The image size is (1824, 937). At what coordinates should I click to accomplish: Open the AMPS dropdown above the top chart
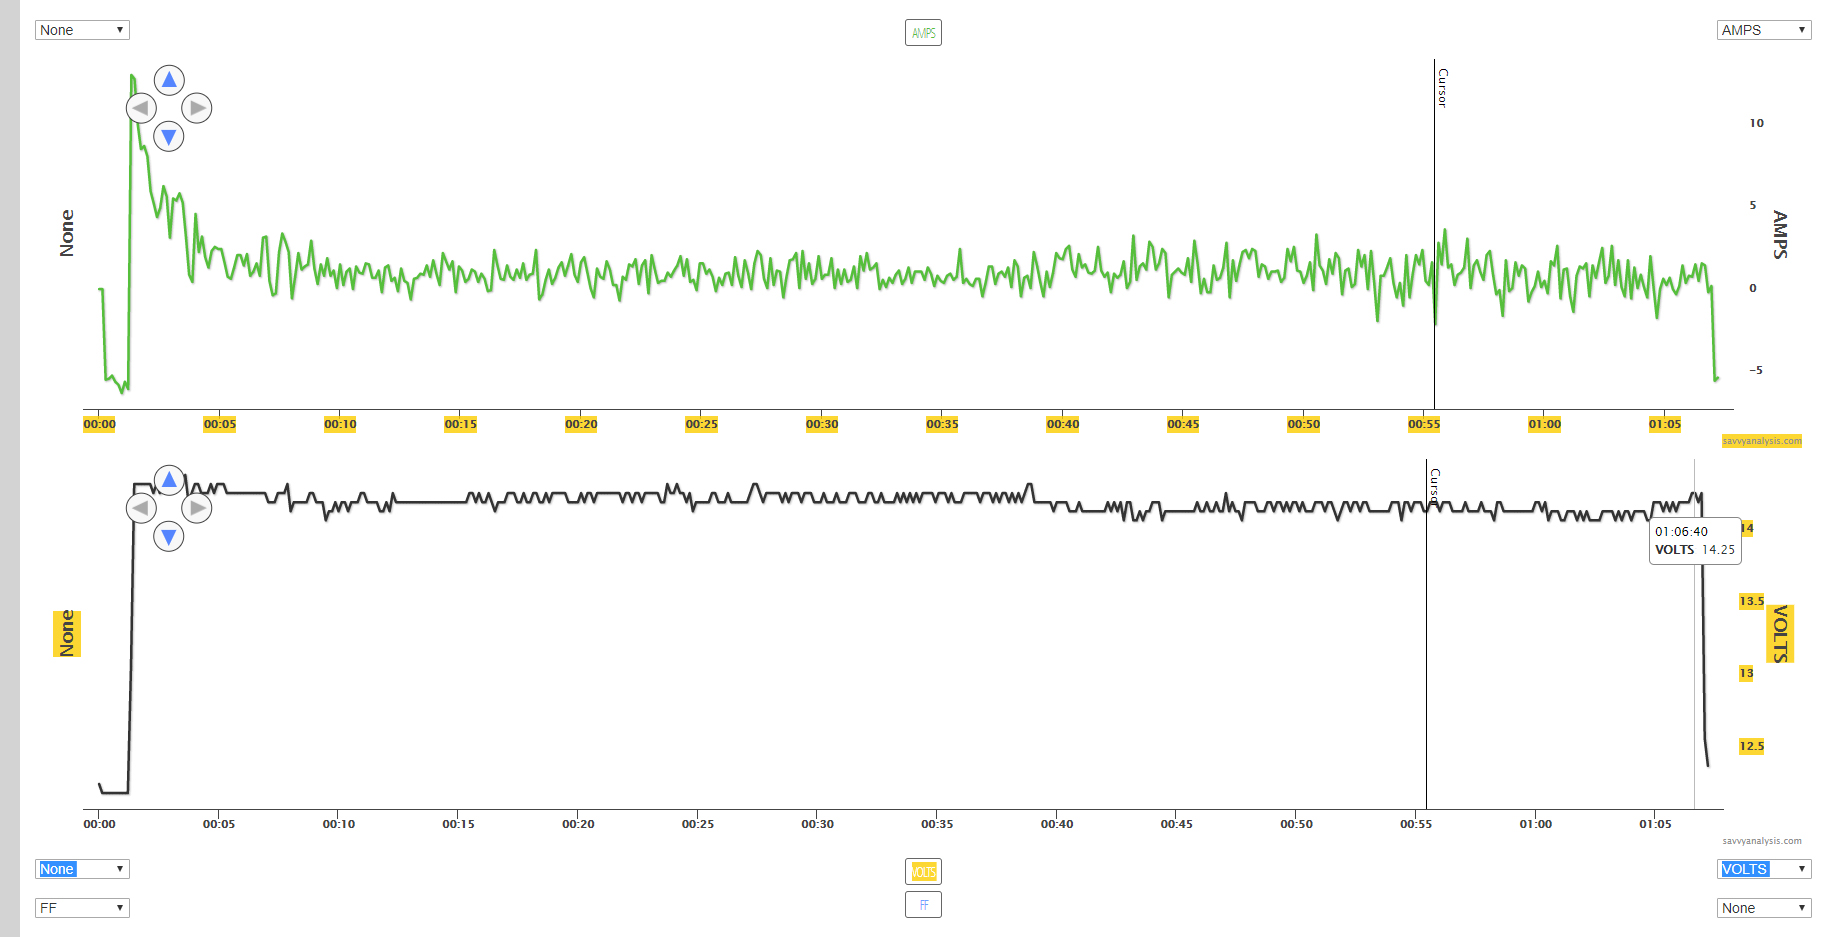pos(1764,30)
